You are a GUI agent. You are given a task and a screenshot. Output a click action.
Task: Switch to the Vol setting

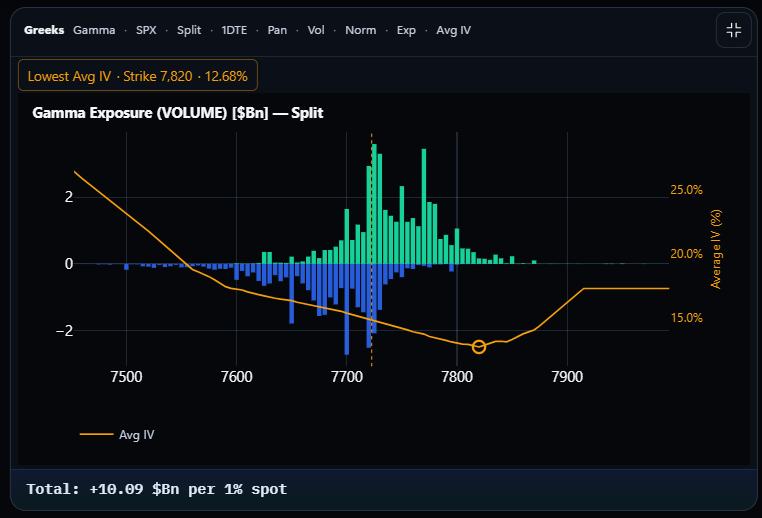pyautogui.click(x=316, y=30)
